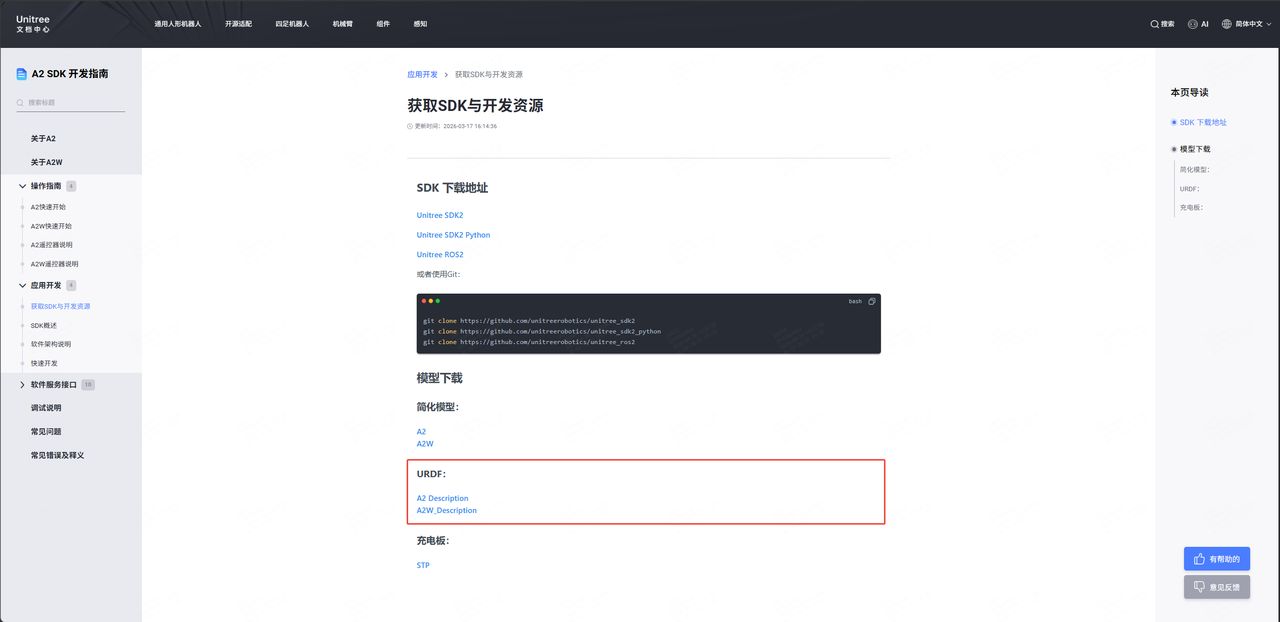Focus the 搜索标题 sidebar search field
The image size is (1280, 622).
pyautogui.click(x=70, y=103)
